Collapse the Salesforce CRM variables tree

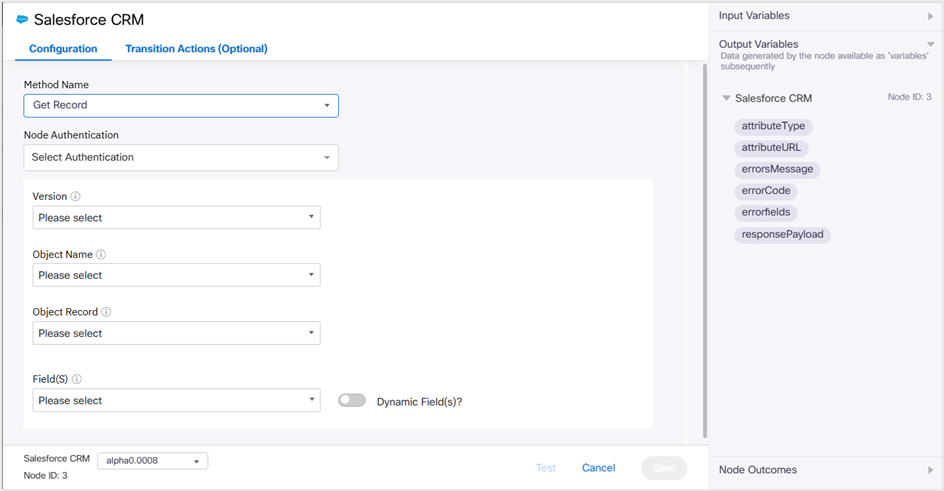coord(726,98)
